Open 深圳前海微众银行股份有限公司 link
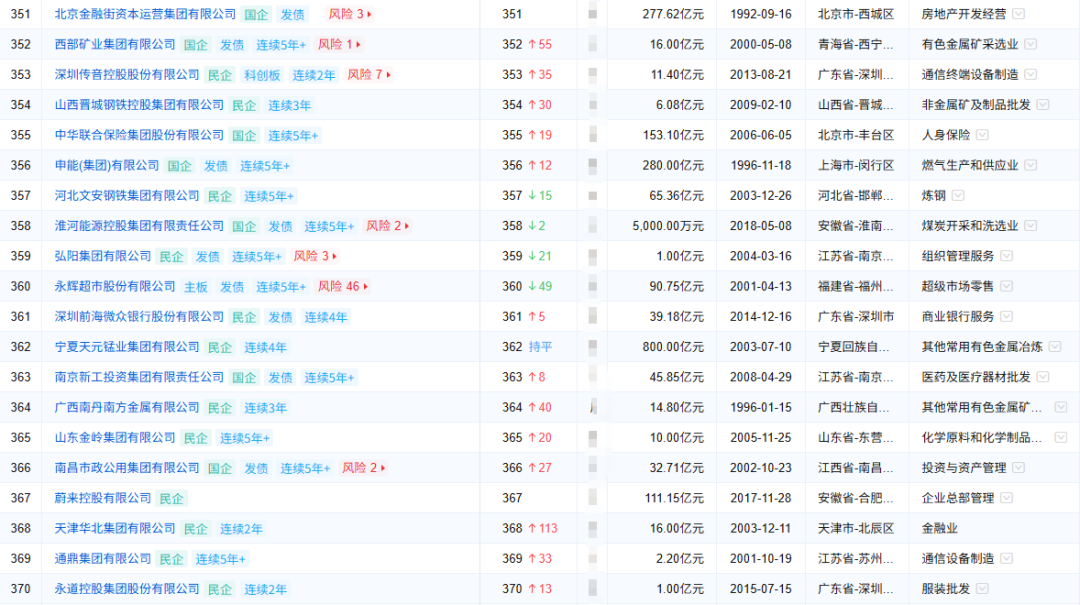 click(x=139, y=317)
